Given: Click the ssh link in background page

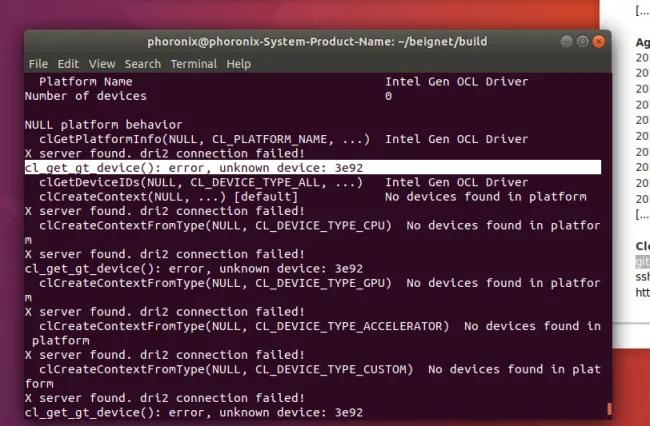Looking at the screenshot, I should pyautogui.click(x=643, y=275).
